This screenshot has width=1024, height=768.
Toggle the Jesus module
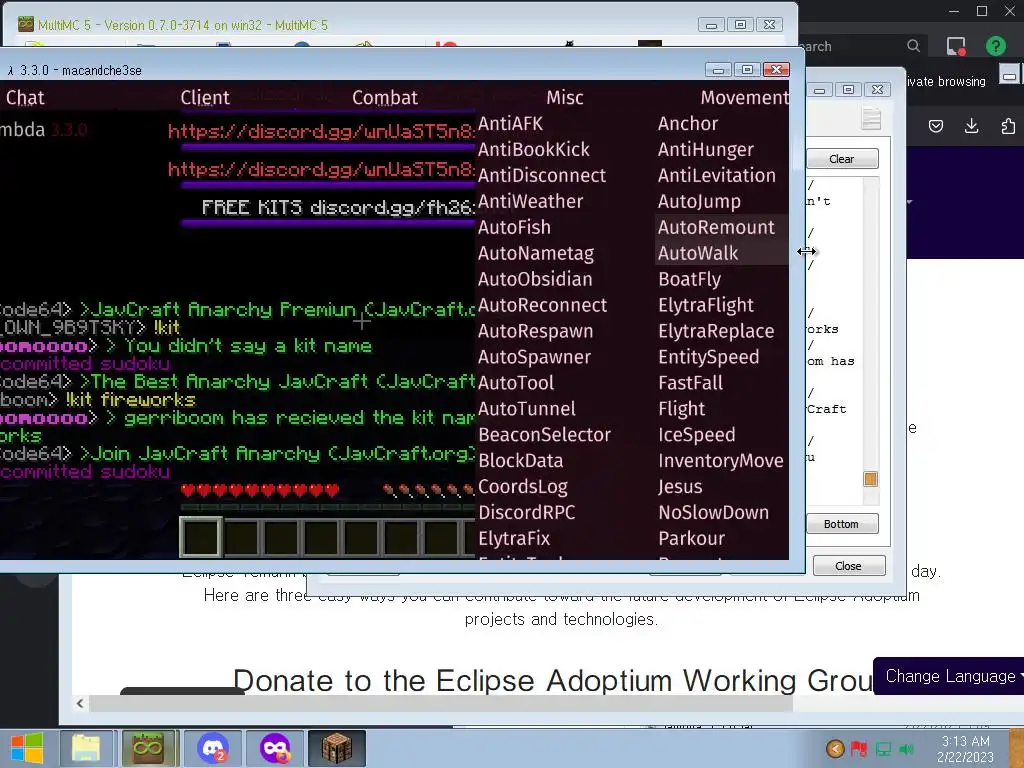point(680,487)
